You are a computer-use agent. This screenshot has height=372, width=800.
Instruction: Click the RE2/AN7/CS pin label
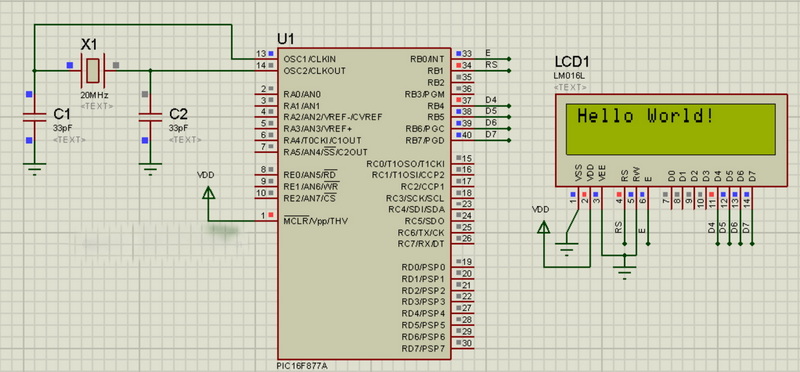[x=309, y=198]
